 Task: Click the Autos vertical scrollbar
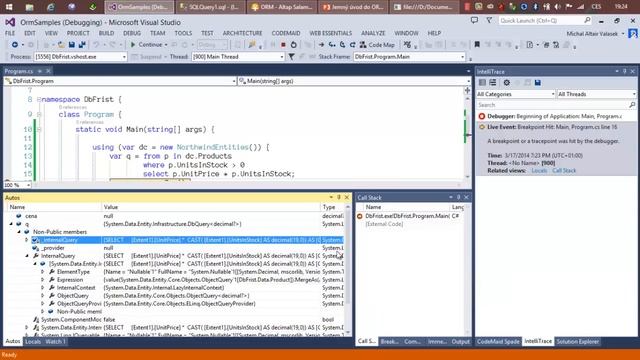pyautogui.click(x=348, y=269)
